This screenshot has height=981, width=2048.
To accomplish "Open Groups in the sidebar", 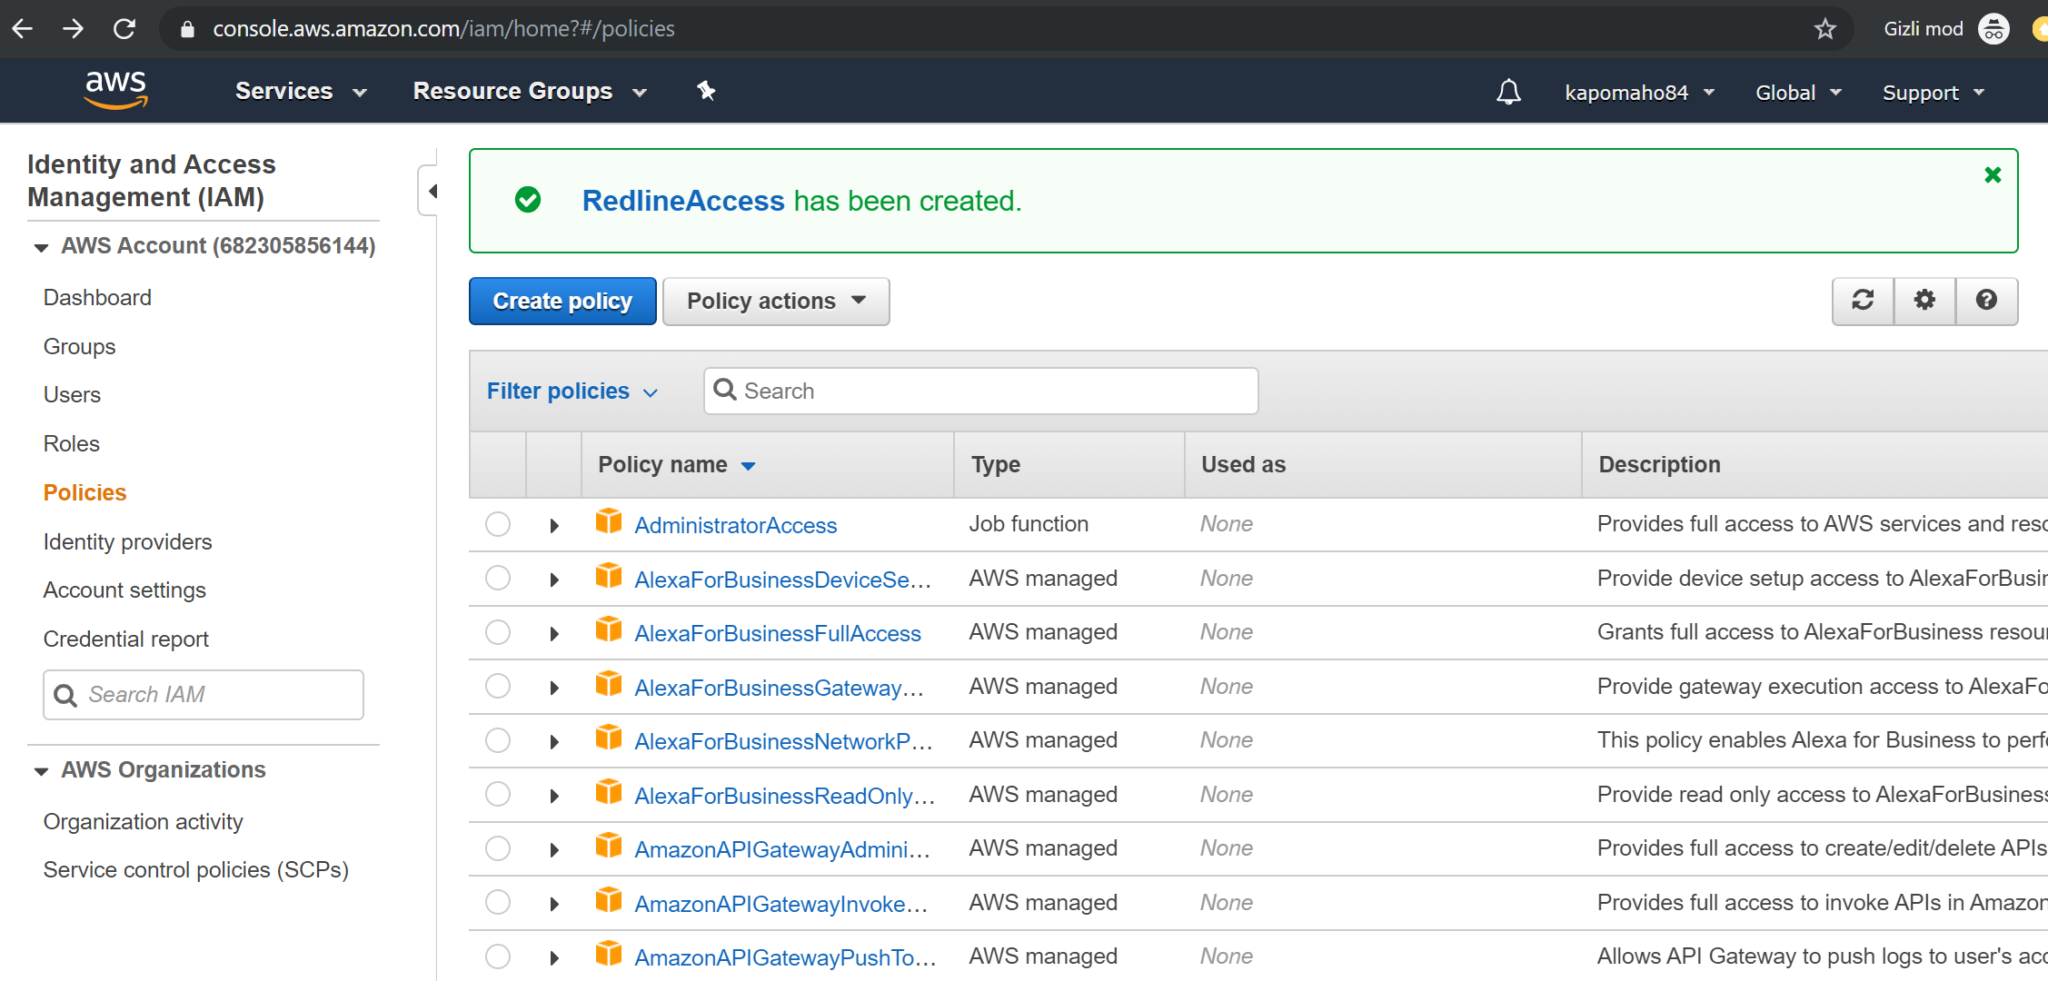I will (x=79, y=347).
